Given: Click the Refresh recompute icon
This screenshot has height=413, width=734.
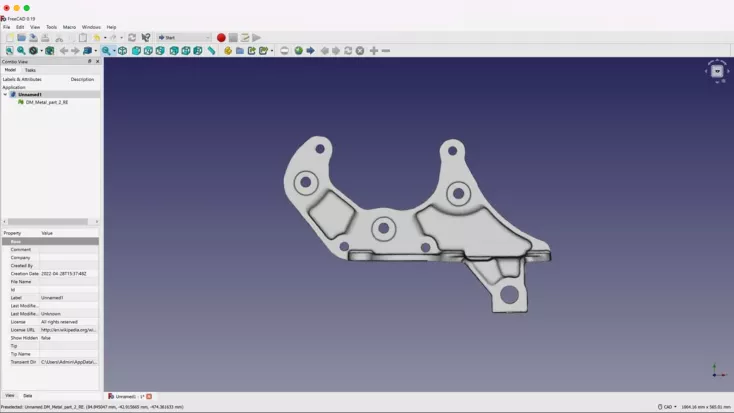Looking at the screenshot, I should (131, 38).
